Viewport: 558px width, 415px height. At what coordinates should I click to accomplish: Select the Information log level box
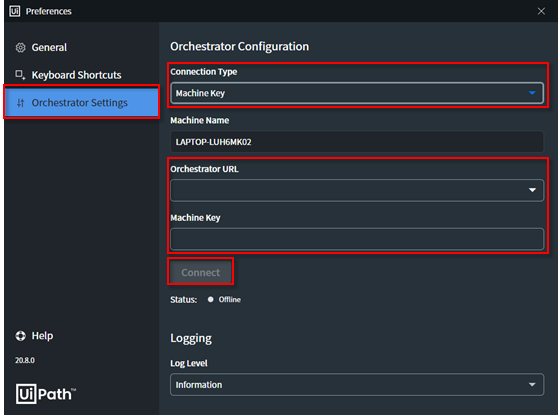pos(357,384)
